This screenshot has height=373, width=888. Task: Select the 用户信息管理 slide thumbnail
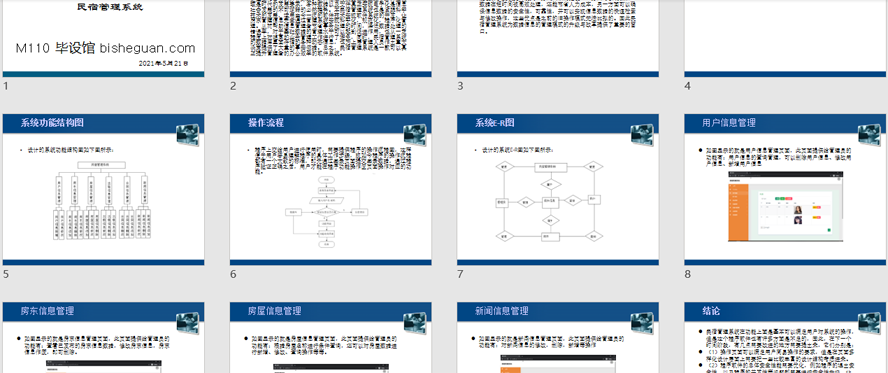785,190
